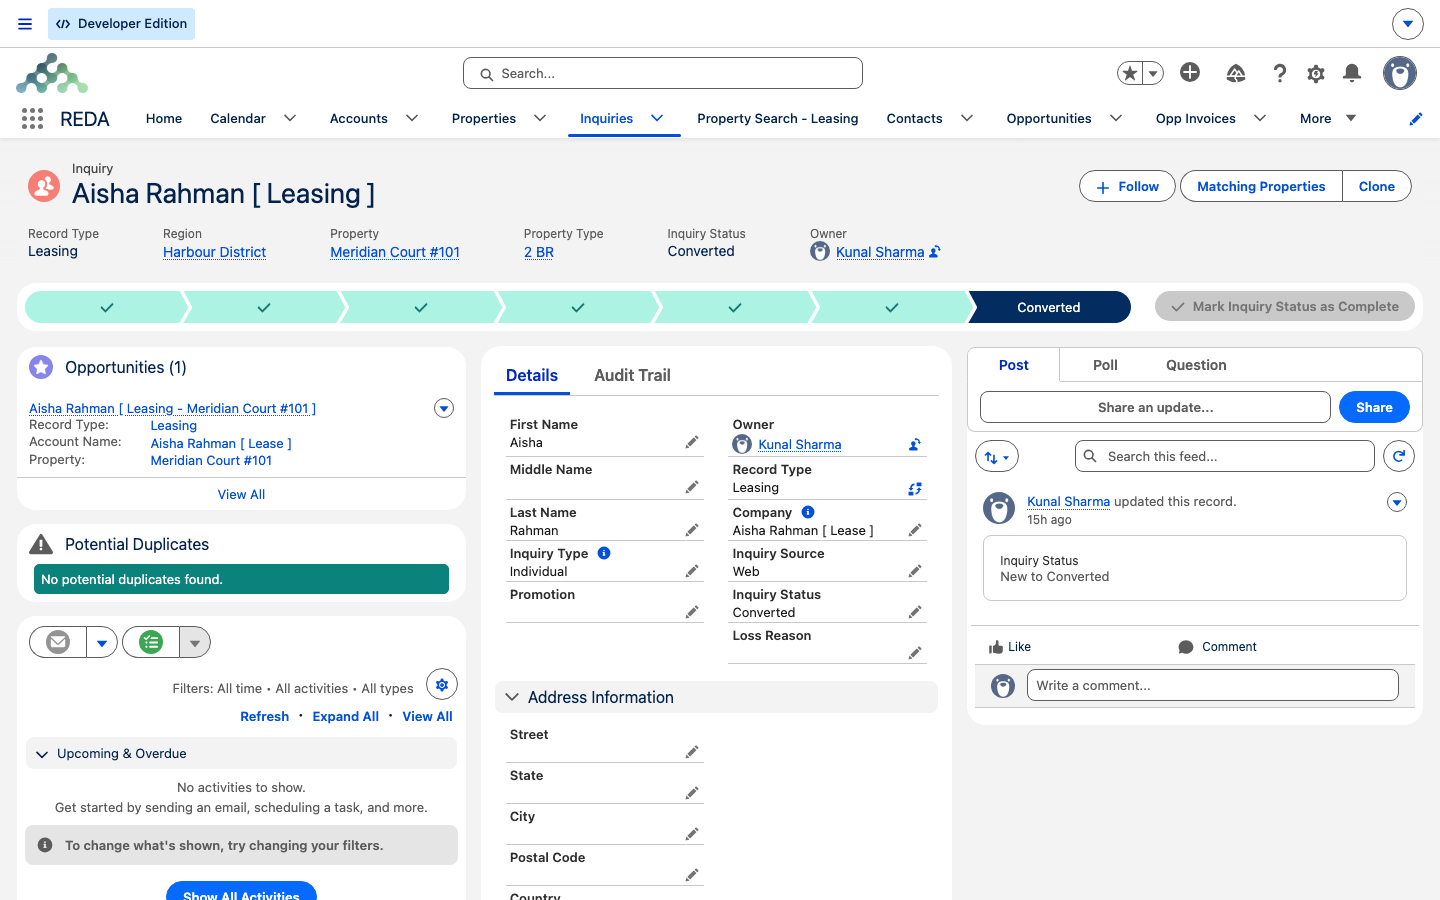This screenshot has width=1440, height=900.
Task: Click Search this feed field
Action: [1224, 456]
